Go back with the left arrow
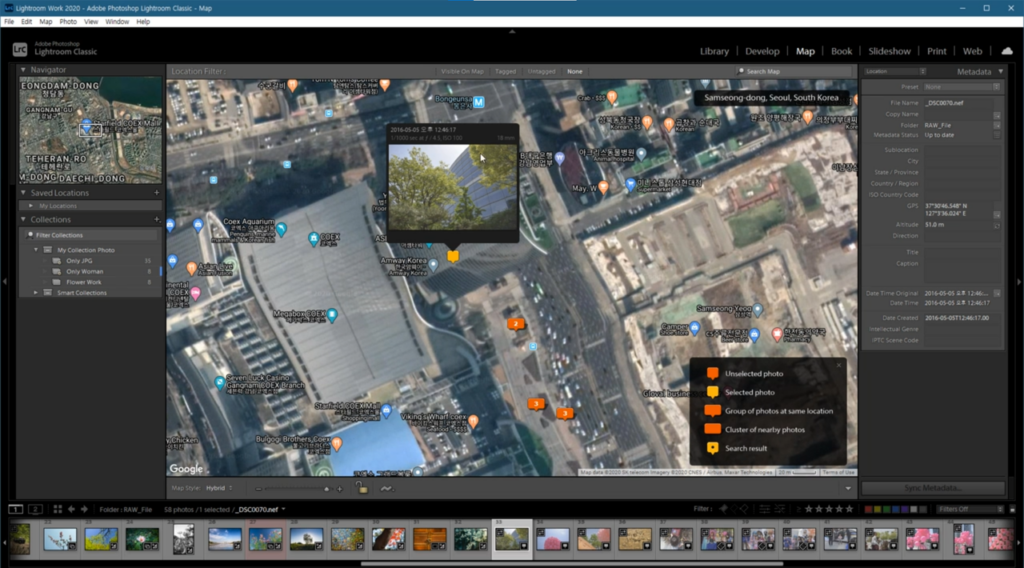 pyautogui.click(x=71, y=509)
